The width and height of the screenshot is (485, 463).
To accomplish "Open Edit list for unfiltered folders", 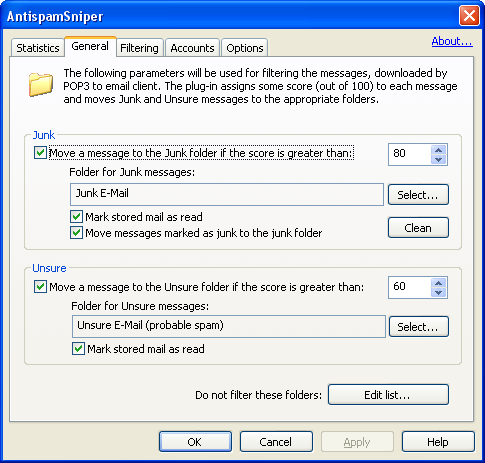I will tap(388, 395).
